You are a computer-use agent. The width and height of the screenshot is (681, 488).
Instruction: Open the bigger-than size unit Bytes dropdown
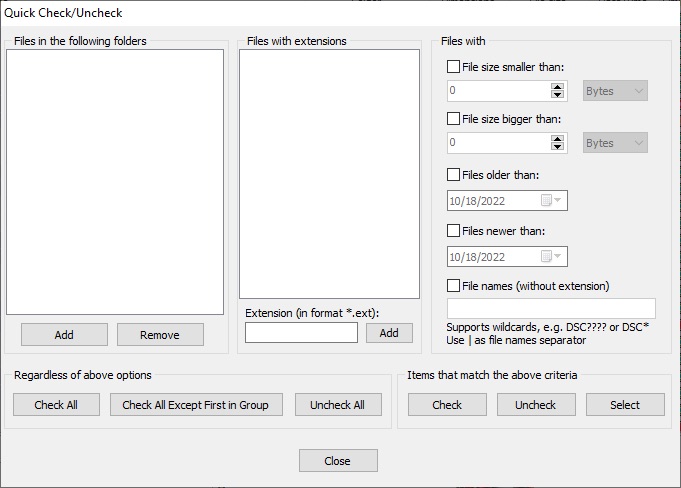pyautogui.click(x=615, y=143)
